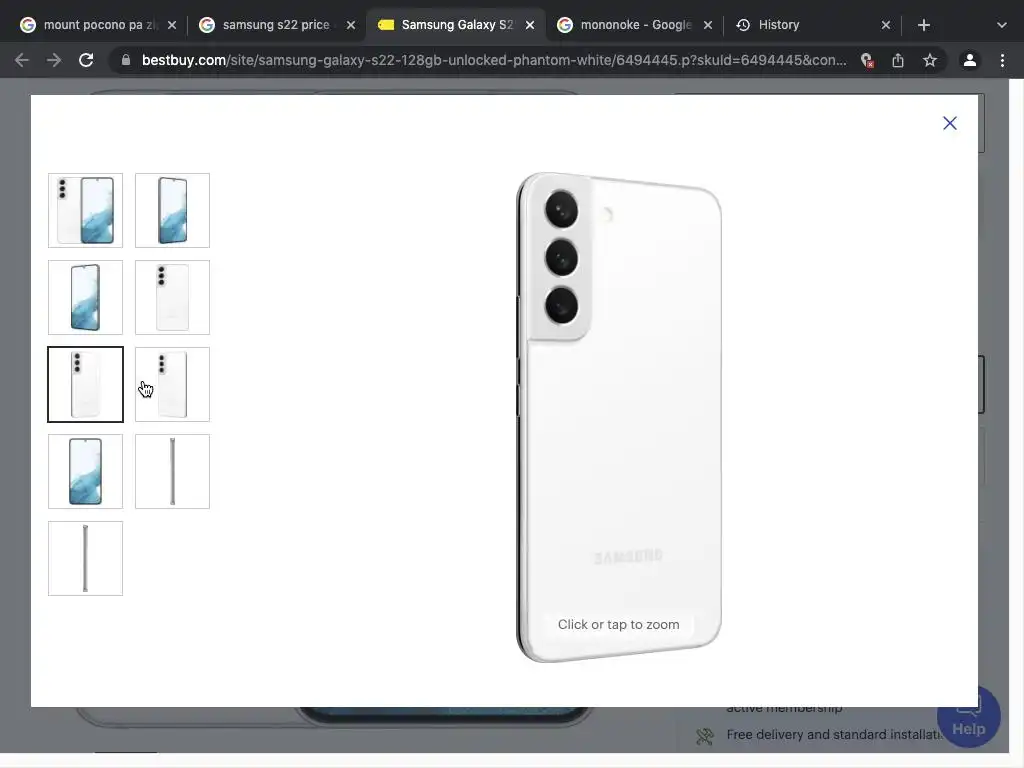Close the image gallery overlay
Image resolution: width=1024 pixels, height=768 pixels.
pyautogui.click(x=950, y=123)
